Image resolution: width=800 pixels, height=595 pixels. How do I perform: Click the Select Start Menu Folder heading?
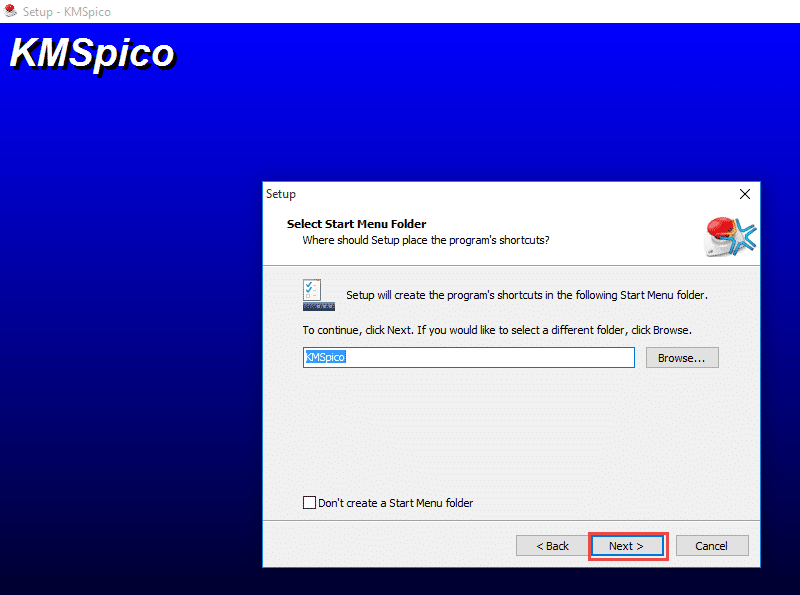click(356, 224)
